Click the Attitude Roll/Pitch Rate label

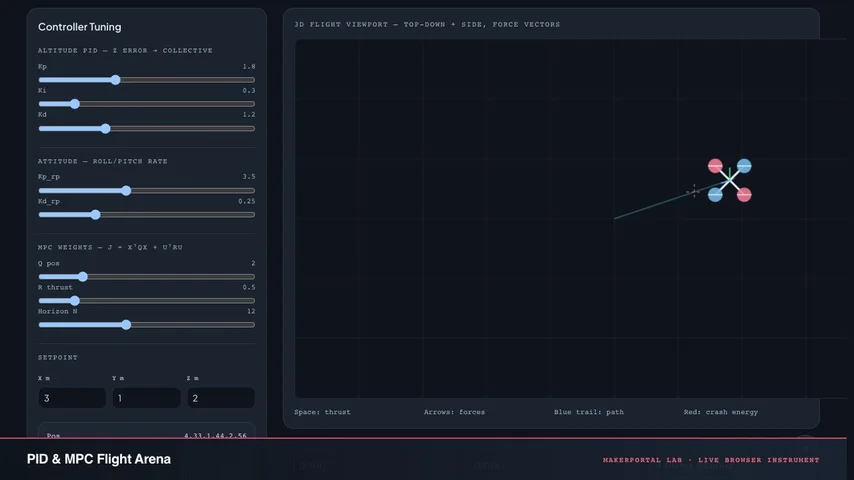102,161
